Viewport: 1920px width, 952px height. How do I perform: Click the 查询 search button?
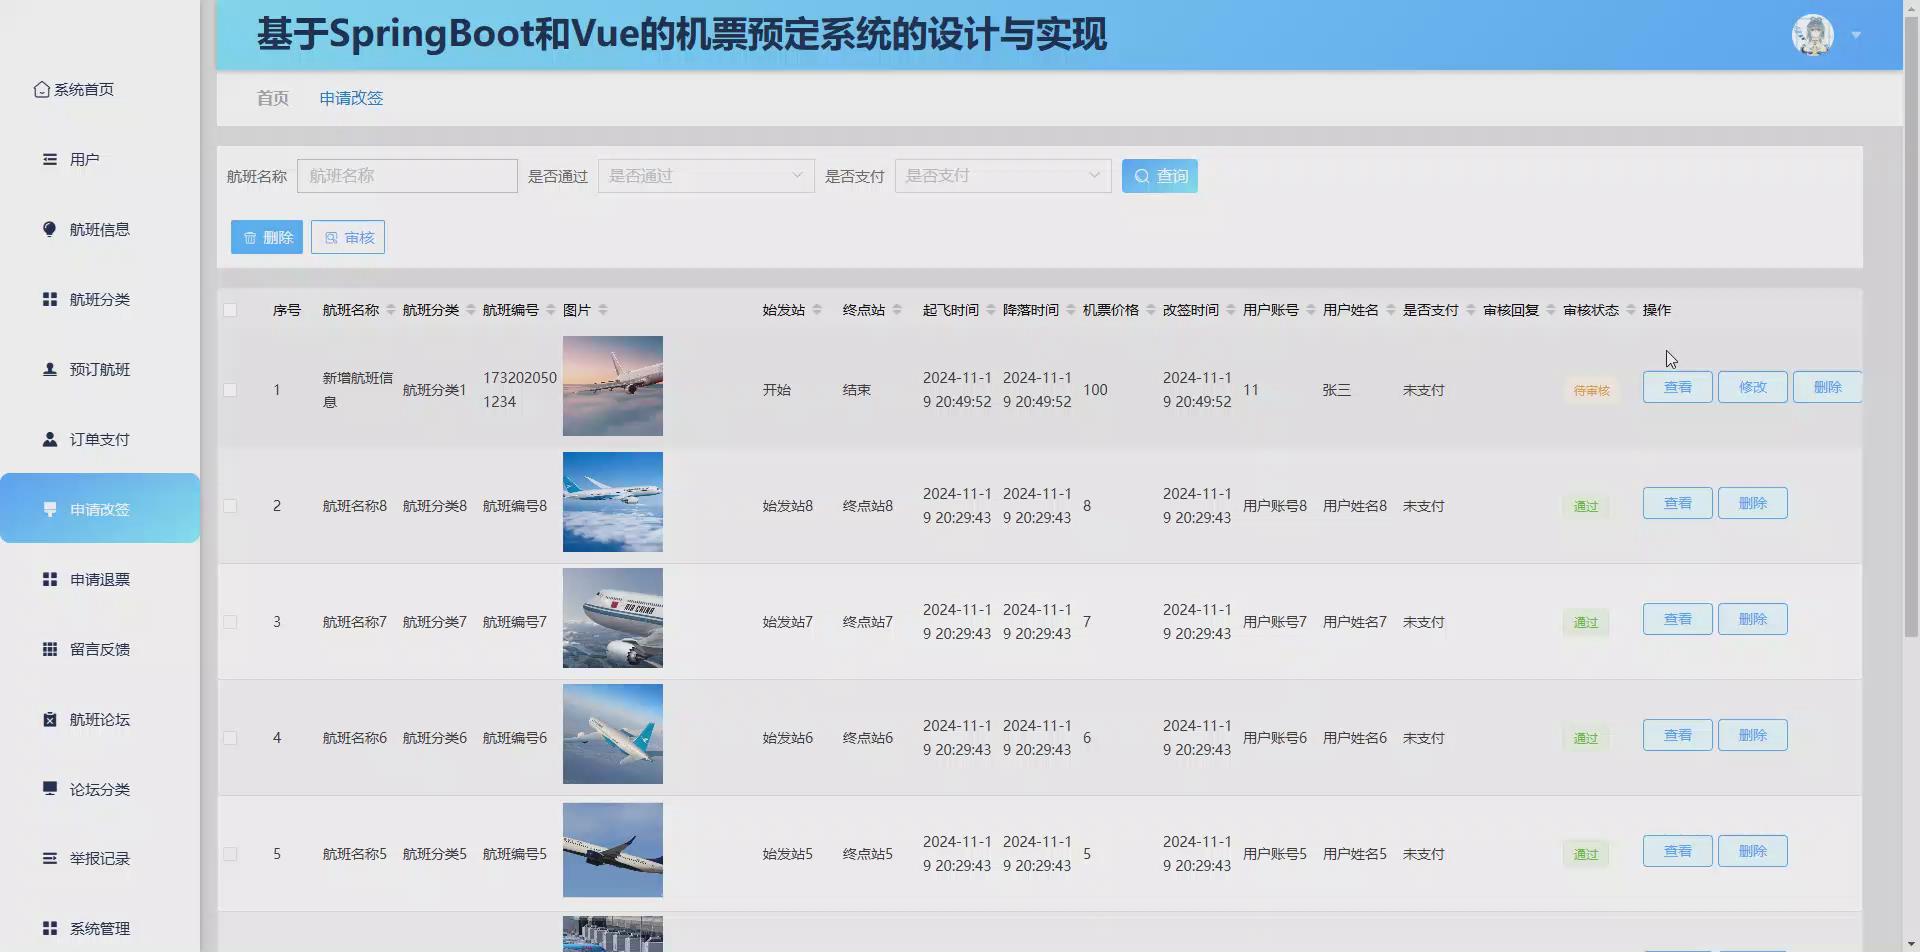click(x=1160, y=176)
